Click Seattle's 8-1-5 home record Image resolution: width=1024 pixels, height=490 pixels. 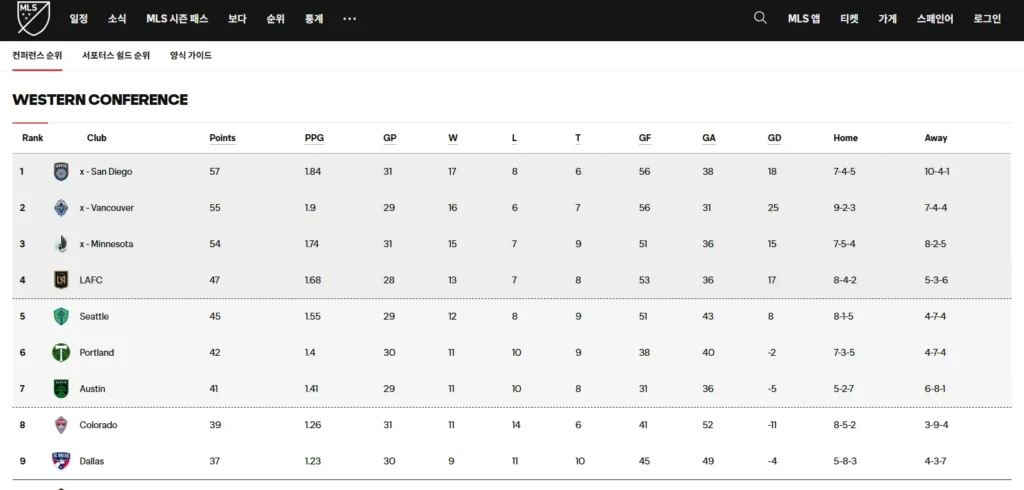coord(844,316)
